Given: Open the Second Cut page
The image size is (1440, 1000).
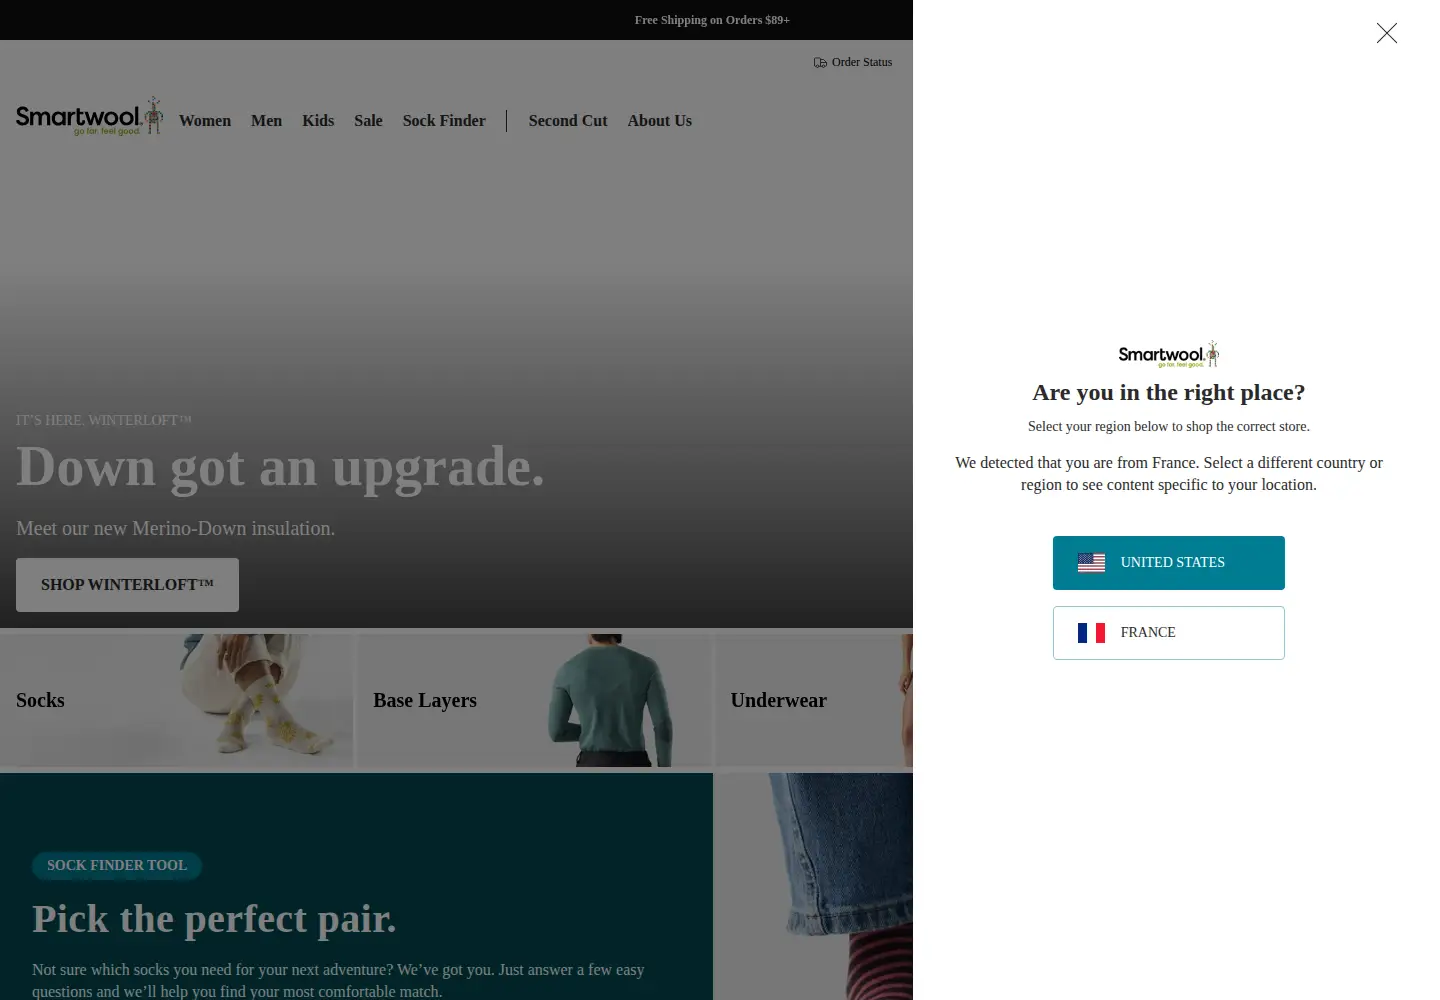Looking at the screenshot, I should 568,121.
